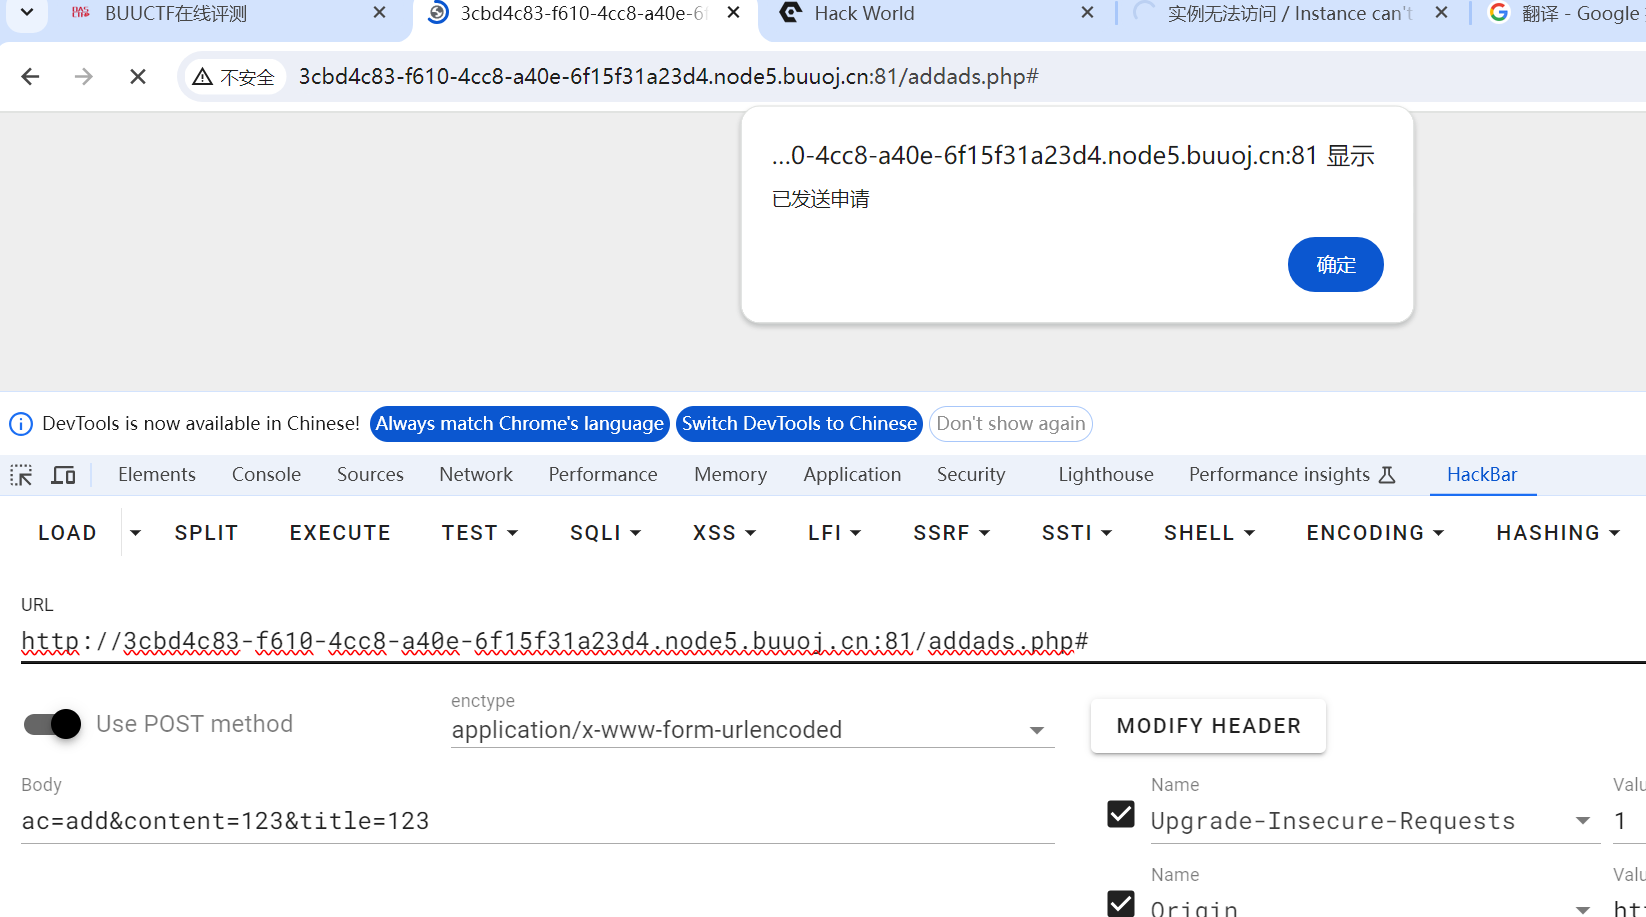Viewport: 1646px width, 917px height.
Task: Click HackBar SPLIT button
Action: [206, 533]
